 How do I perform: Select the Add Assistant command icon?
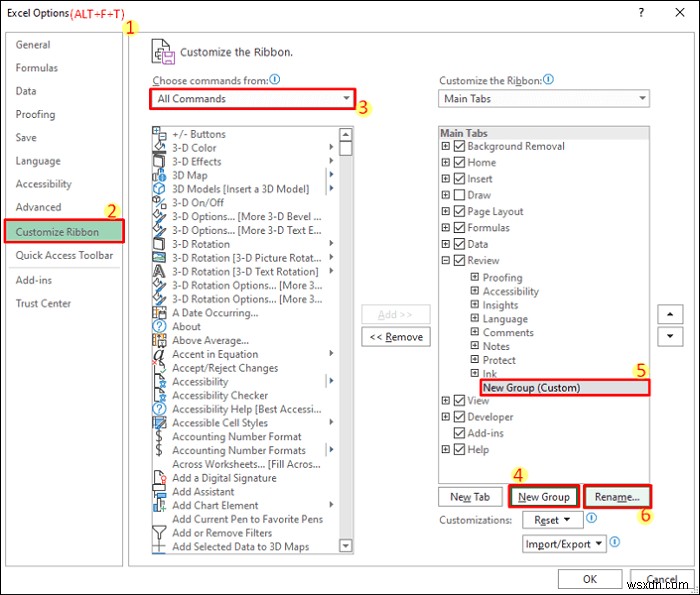pyautogui.click(x=159, y=491)
